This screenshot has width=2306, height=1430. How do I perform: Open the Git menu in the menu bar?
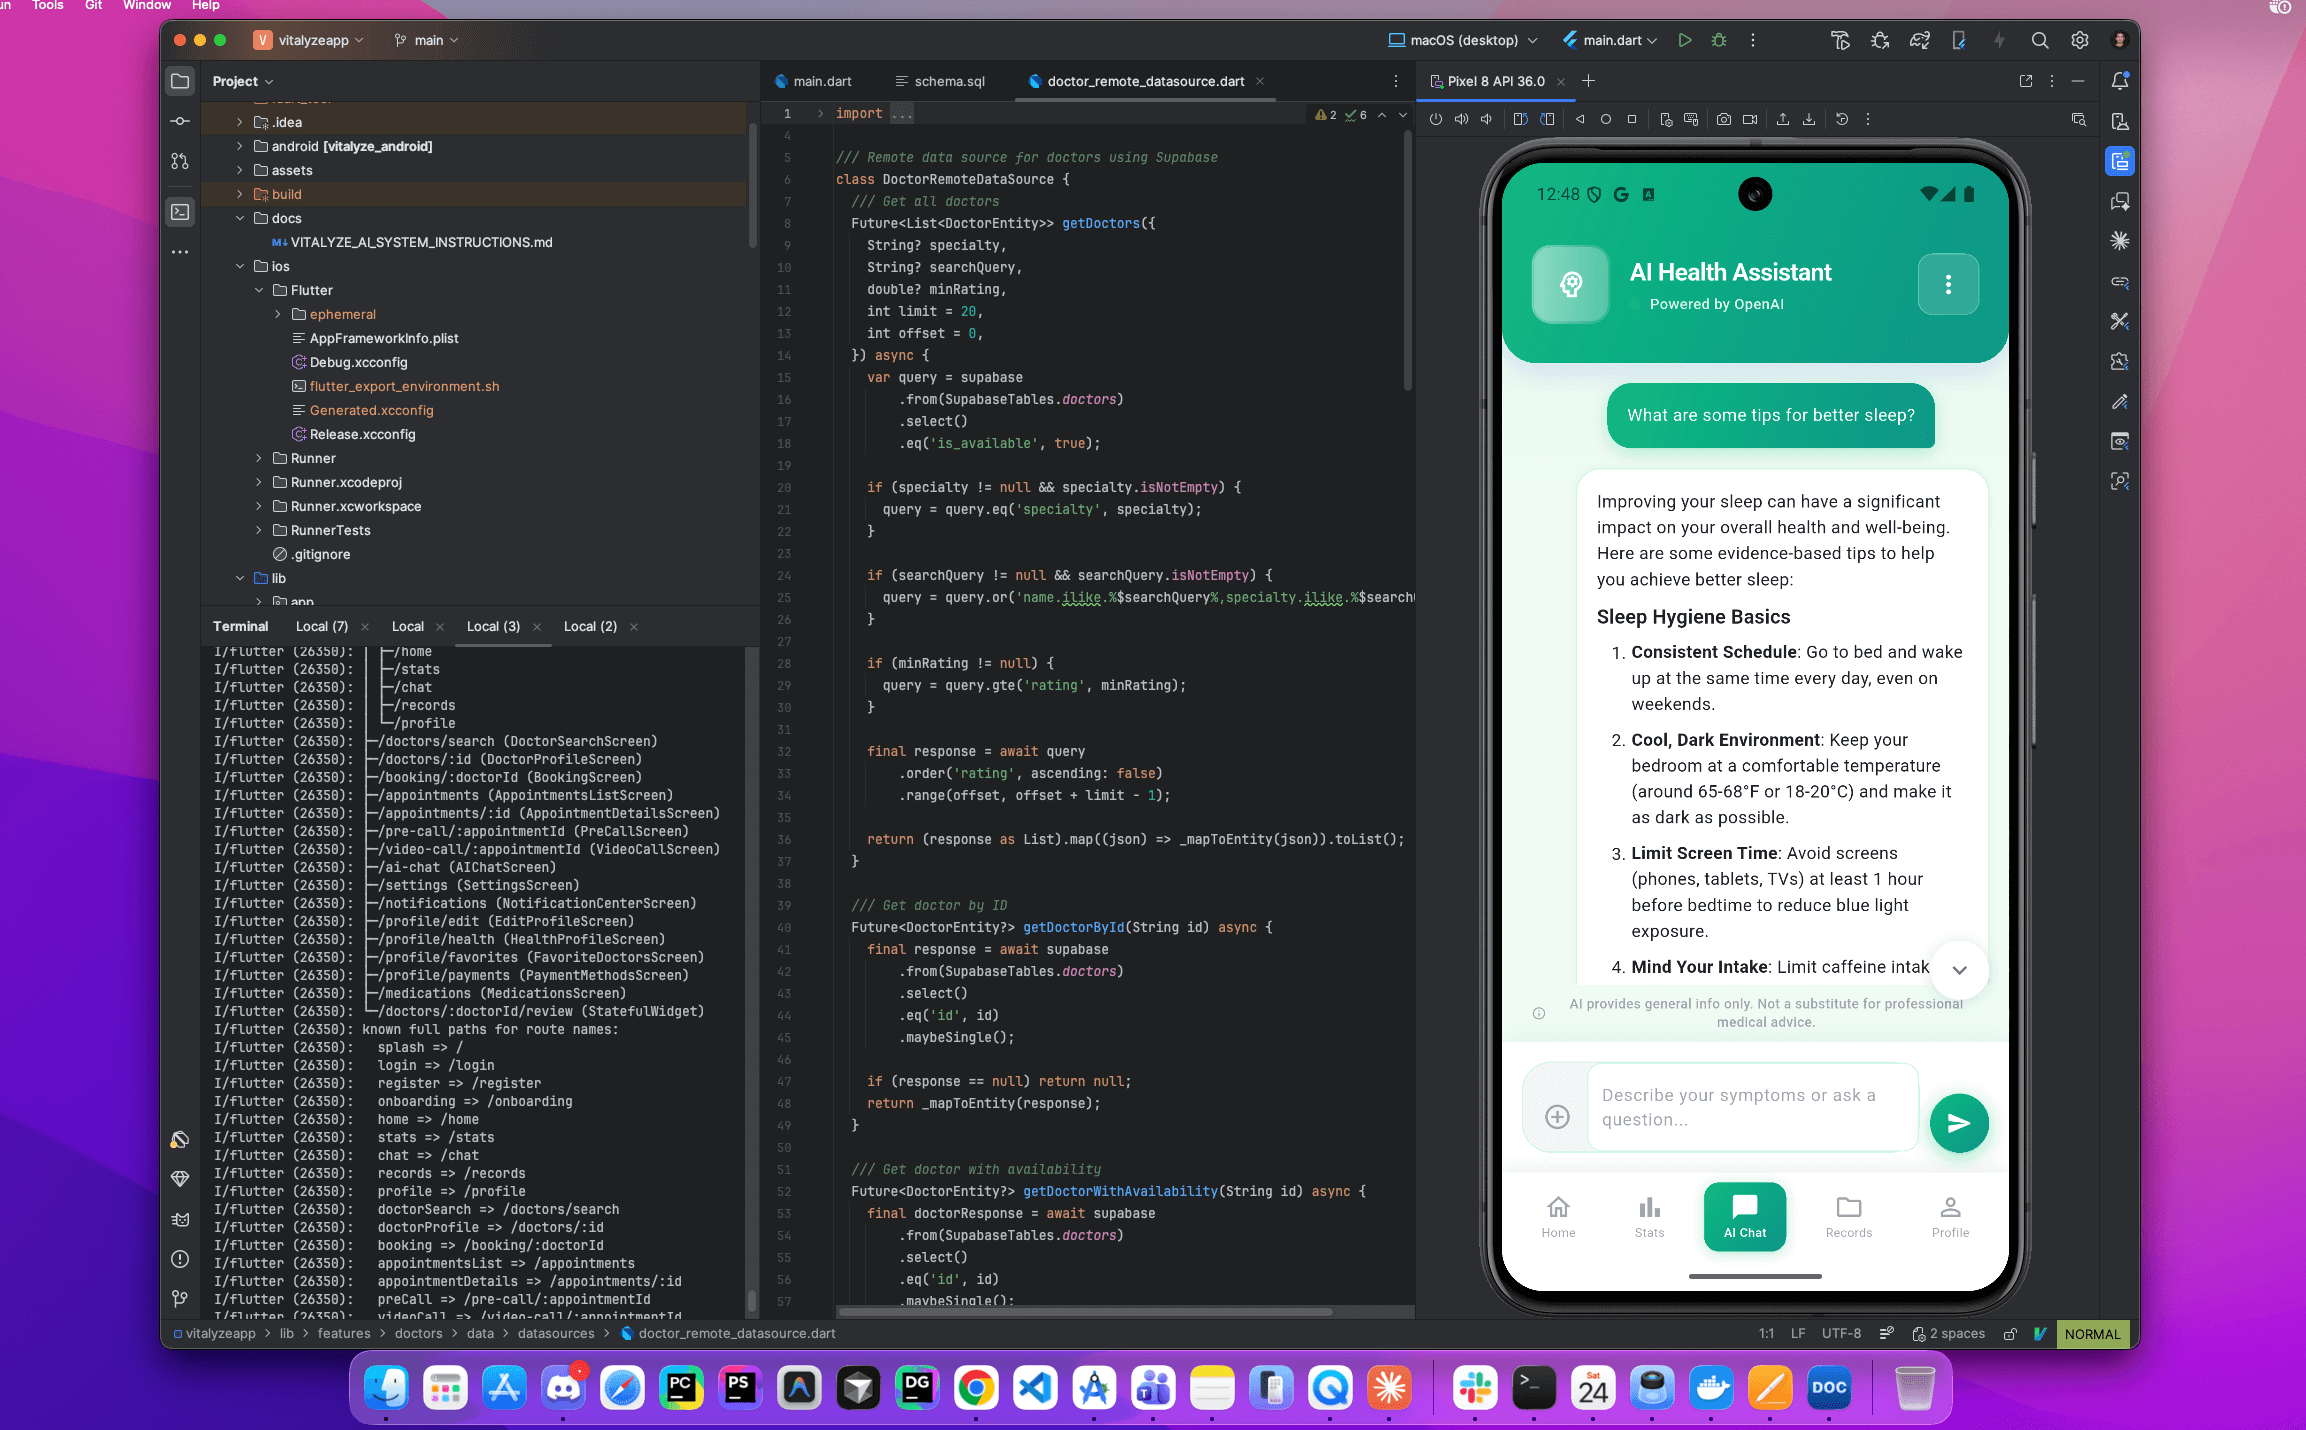(93, 6)
